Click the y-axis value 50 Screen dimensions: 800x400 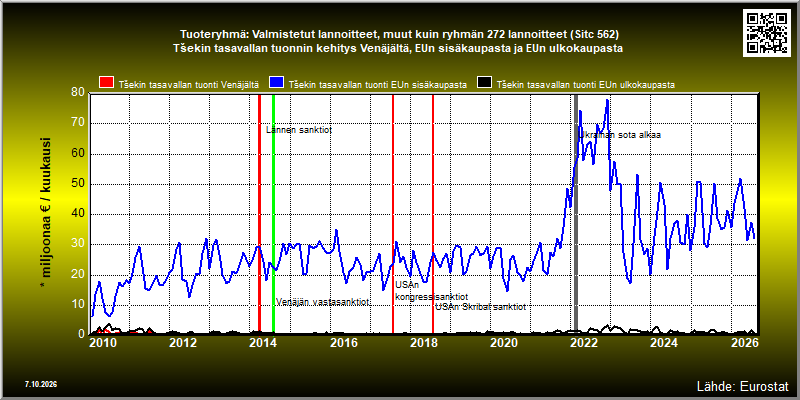tap(78, 184)
